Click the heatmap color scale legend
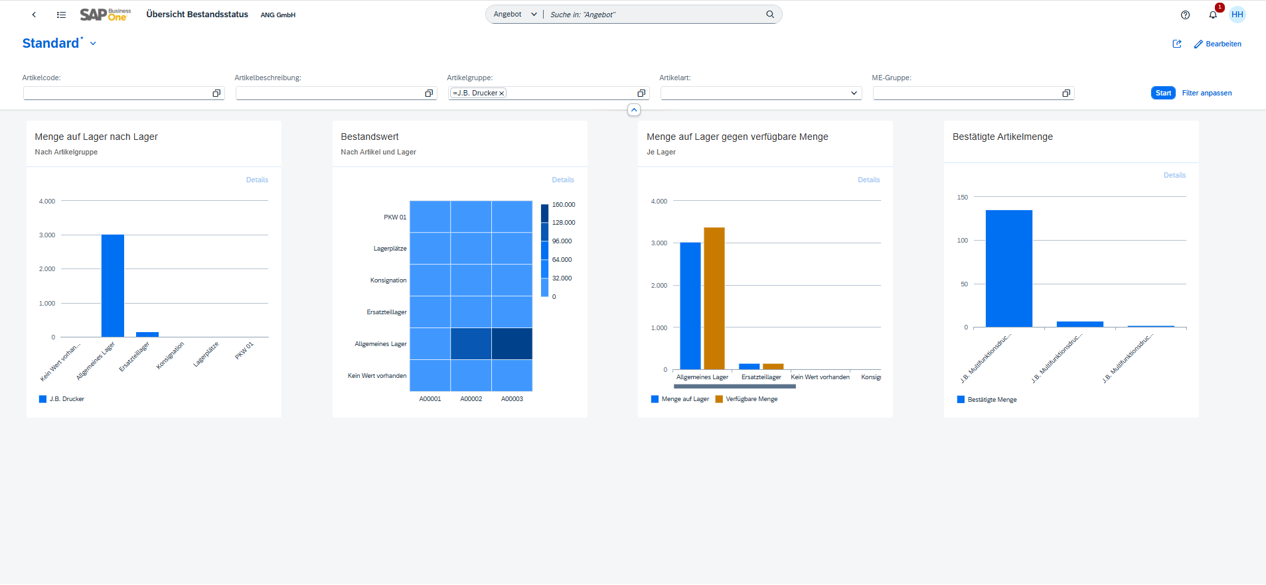Screen dimensions: 1266x585 point(545,250)
